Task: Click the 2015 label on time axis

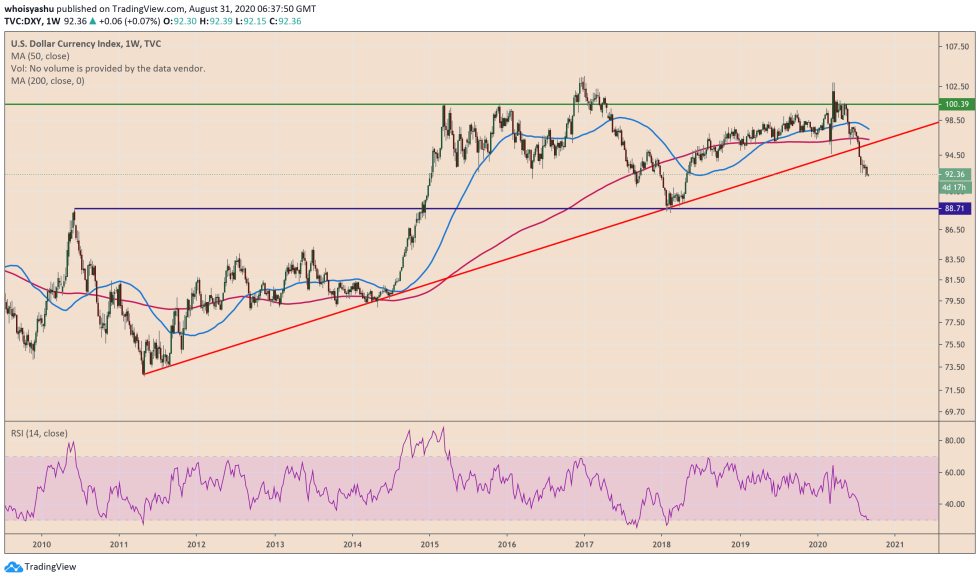Action: (430, 545)
